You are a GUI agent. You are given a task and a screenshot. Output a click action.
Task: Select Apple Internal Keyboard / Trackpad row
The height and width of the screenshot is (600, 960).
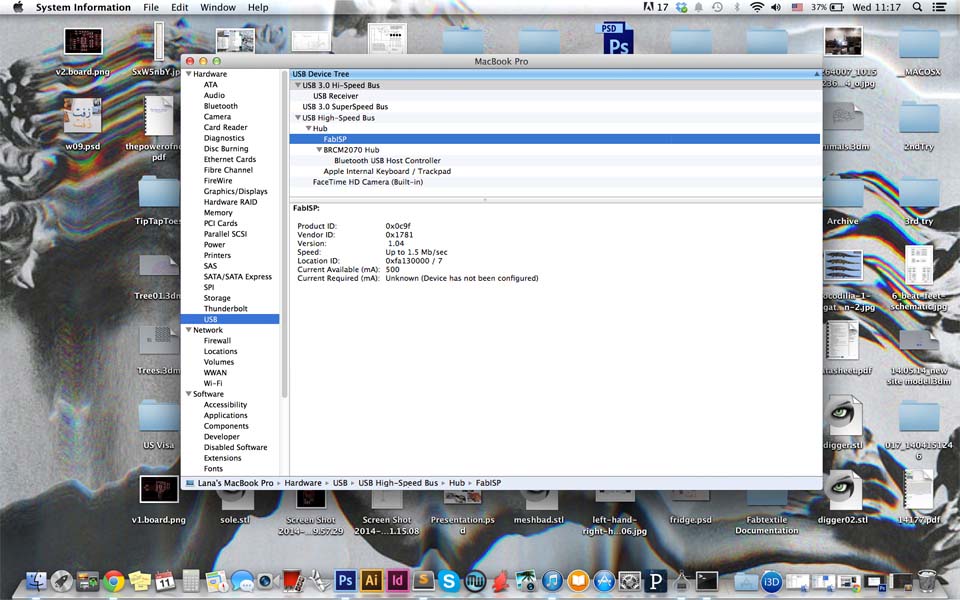point(555,171)
